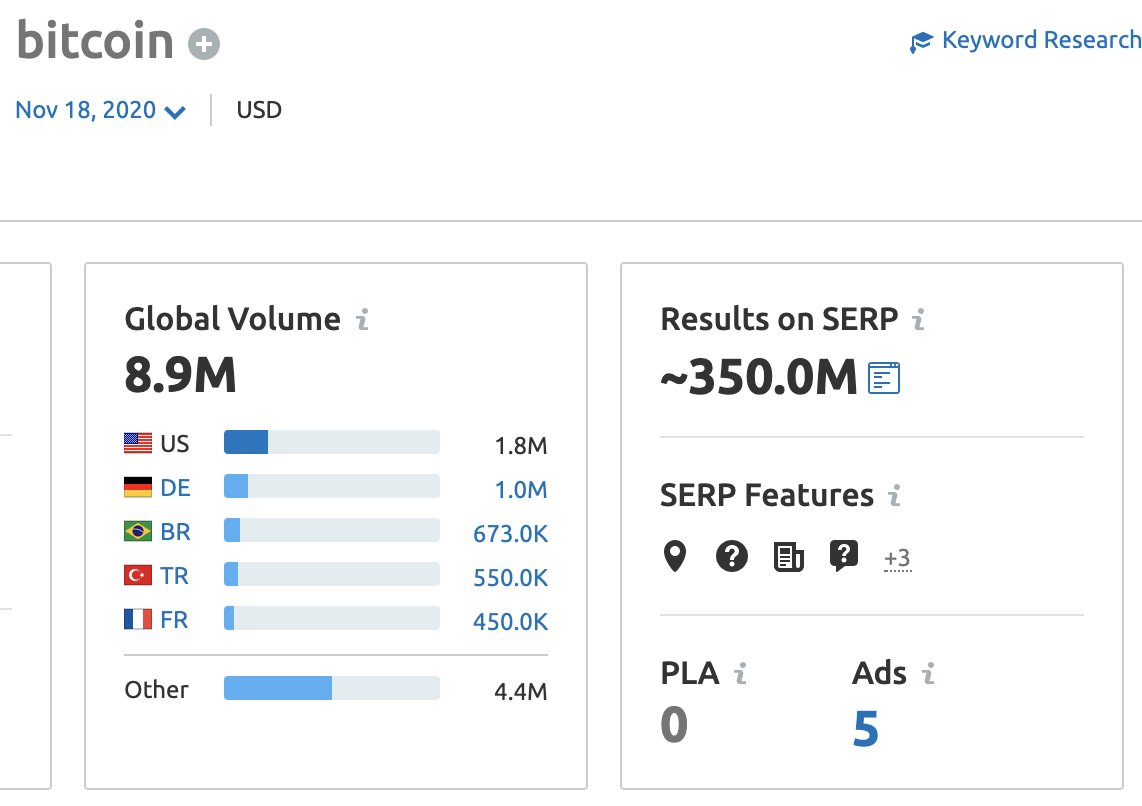Click the info icon next to Ads
The width and height of the screenshot is (1142, 806).
click(x=929, y=675)
